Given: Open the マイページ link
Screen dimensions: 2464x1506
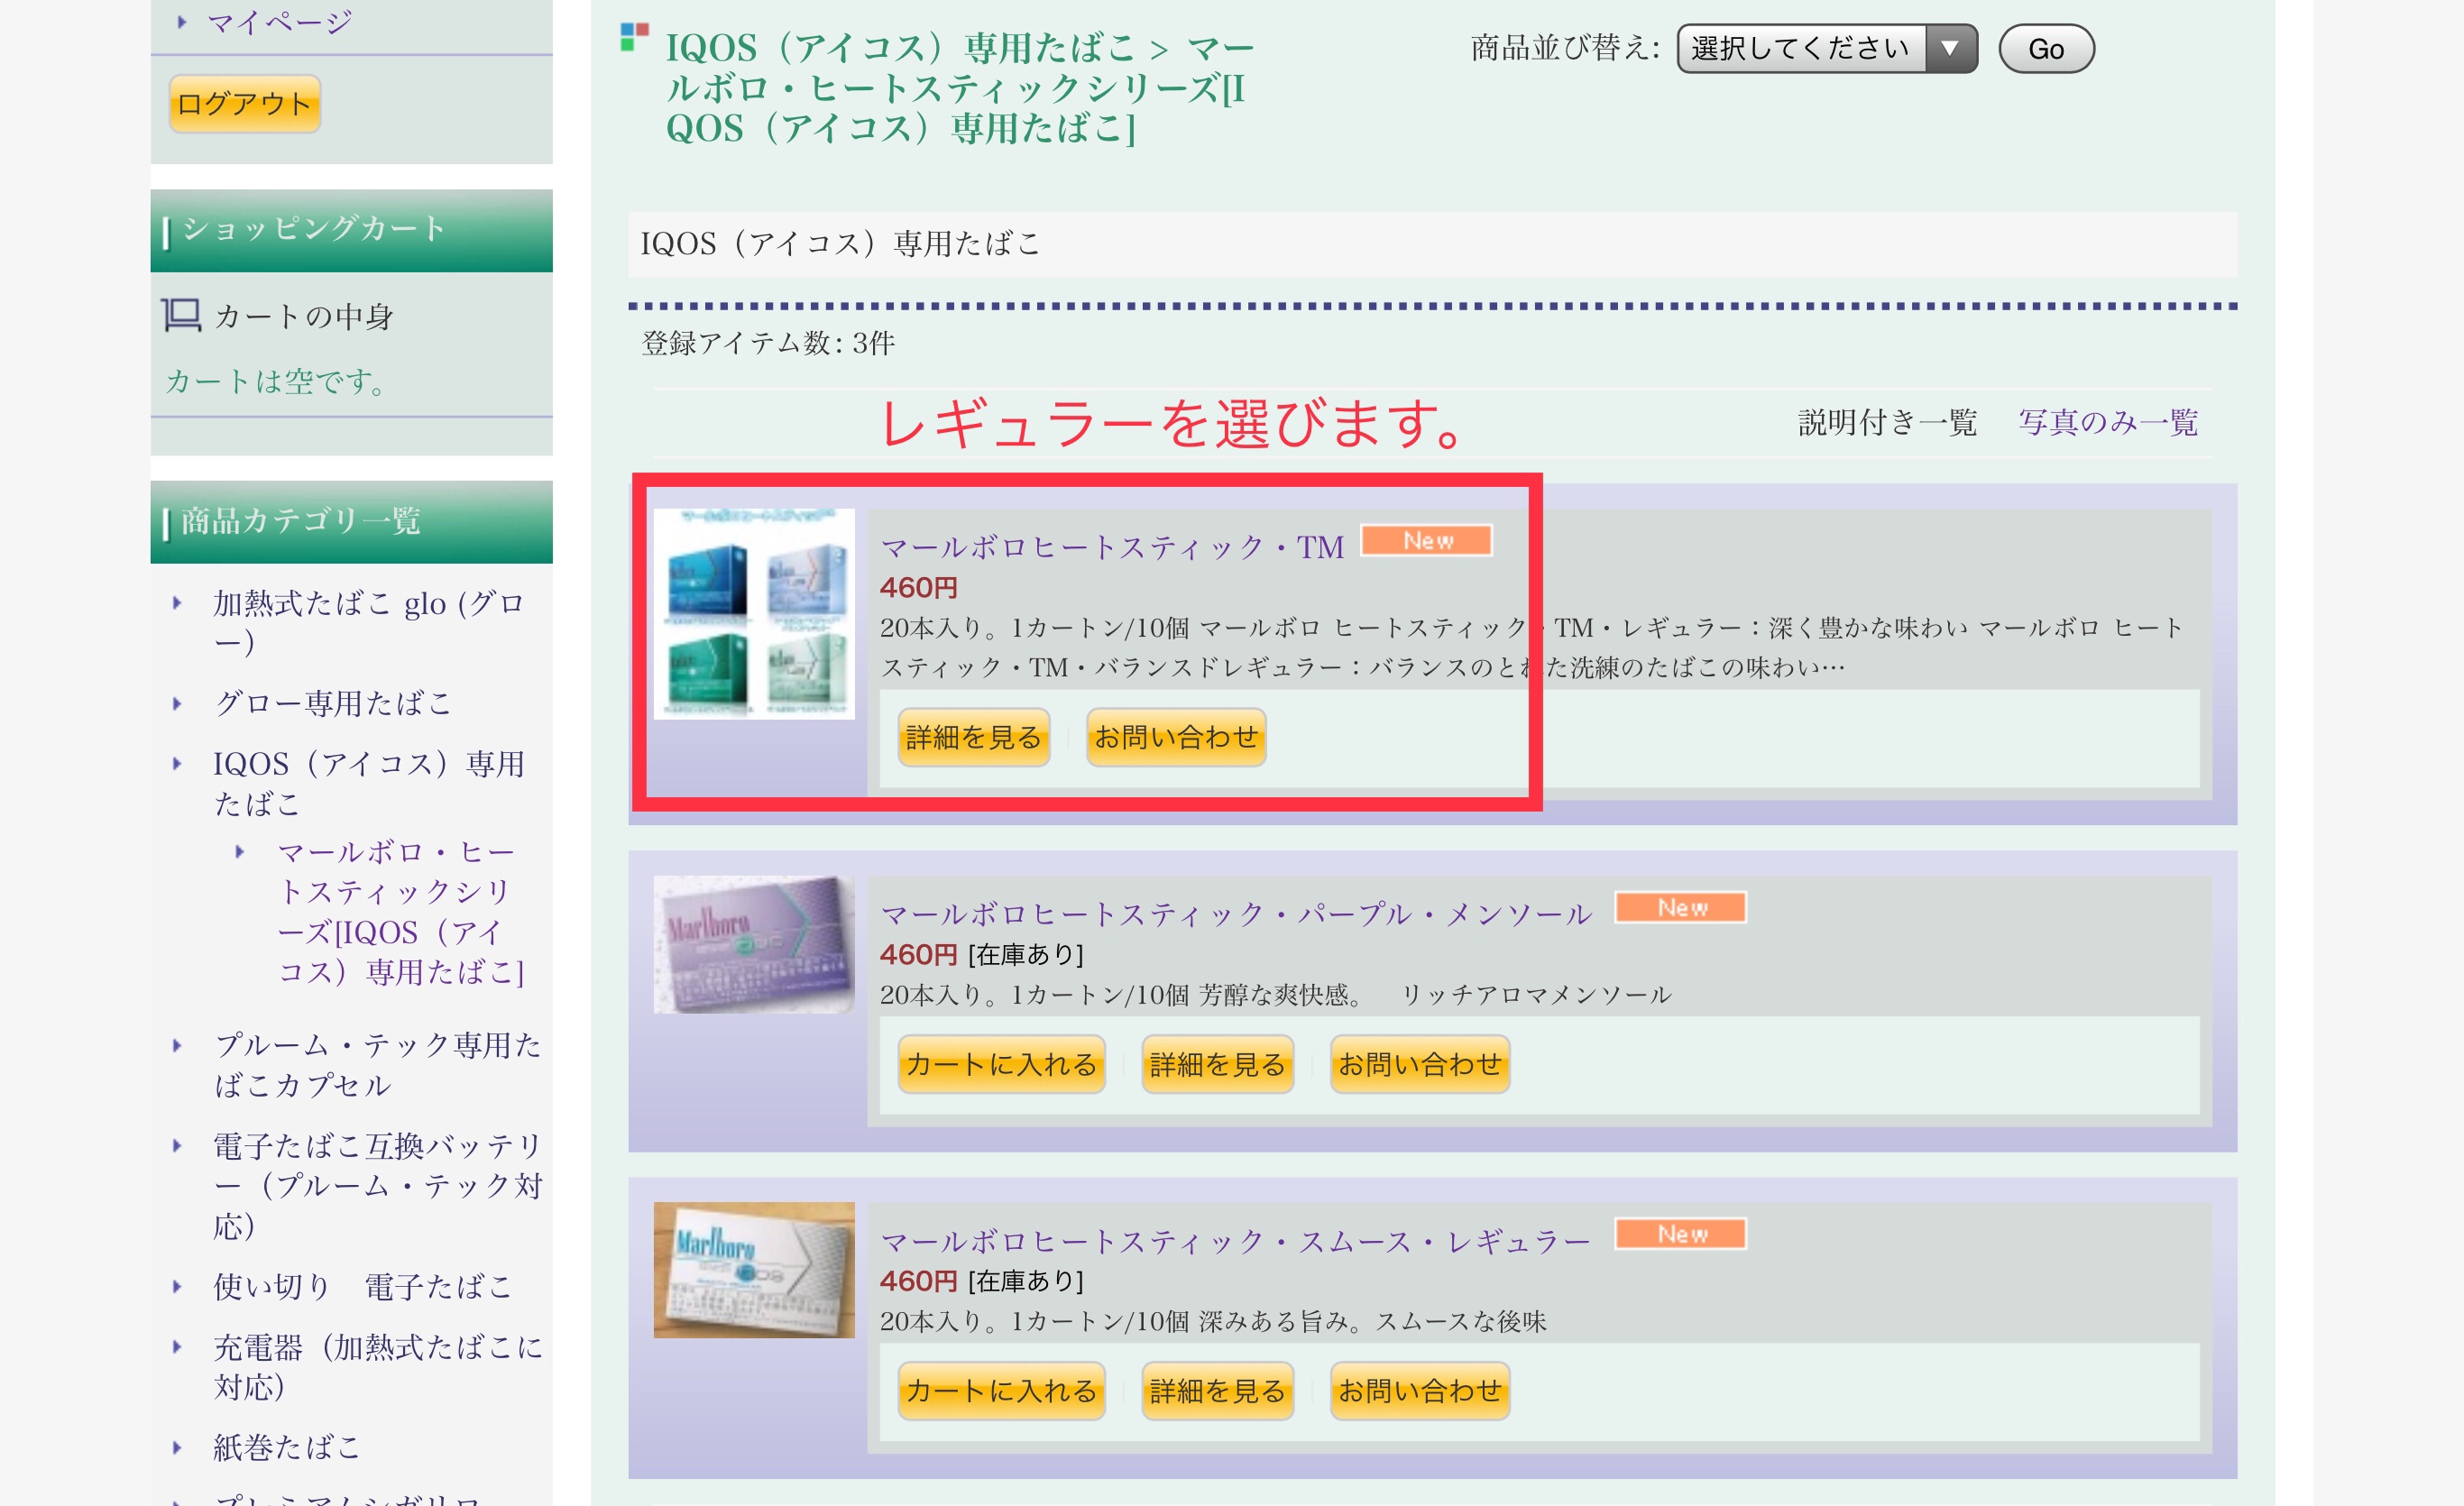Looking at the screenshot, I should [279, 21].
